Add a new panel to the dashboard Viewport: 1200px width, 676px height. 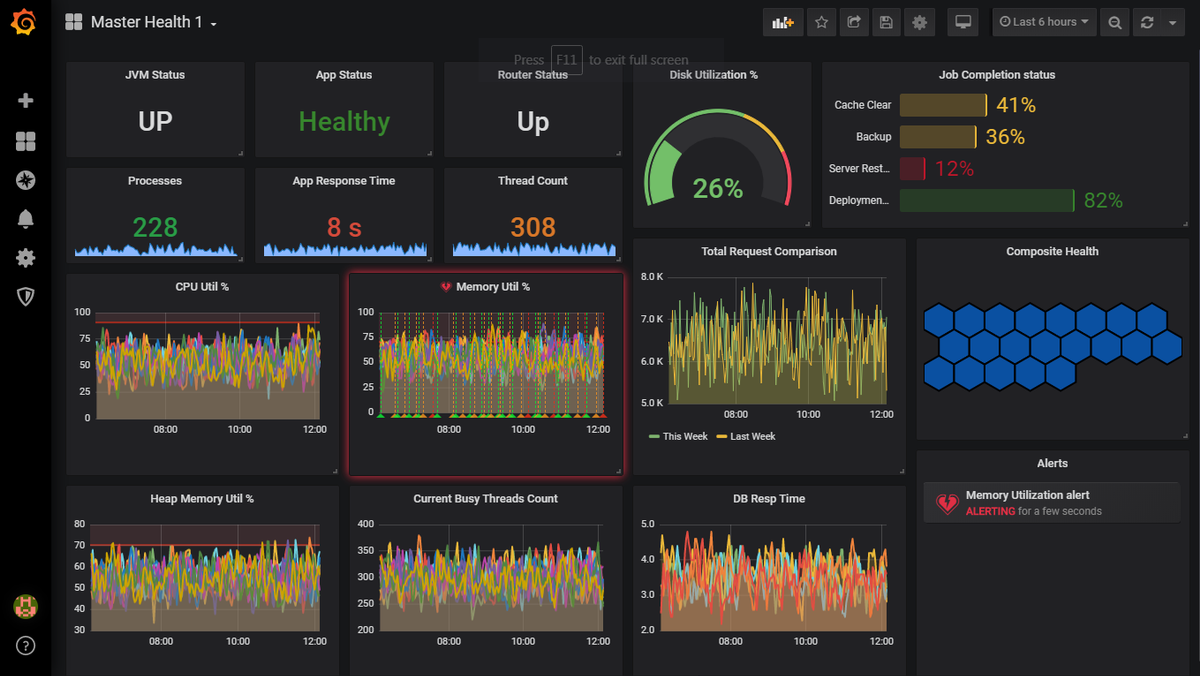pos(783,21)
